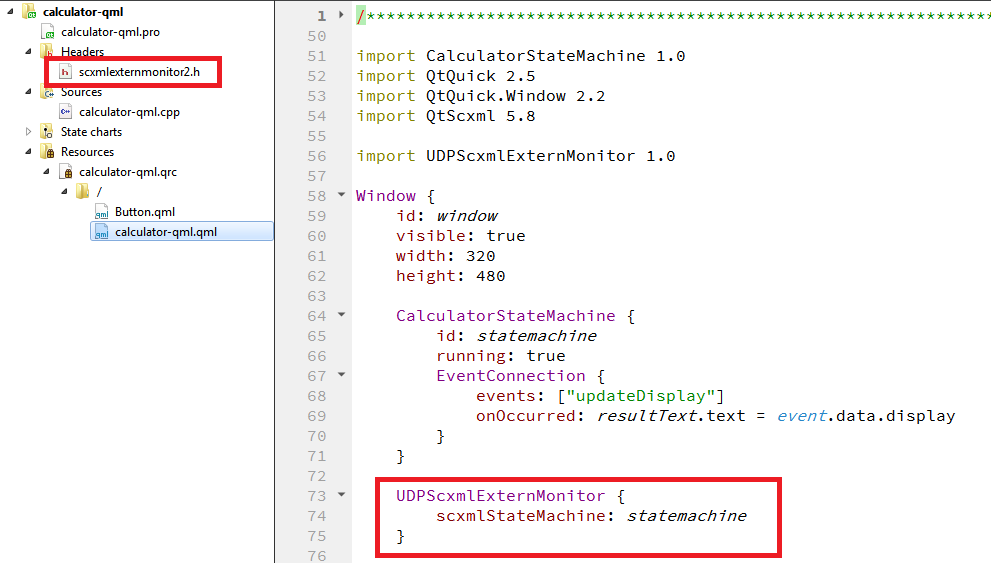Place cursor on 'import CalculatorStateMachine 1.0'
991x563 pixels.
[x=521, y=56]
